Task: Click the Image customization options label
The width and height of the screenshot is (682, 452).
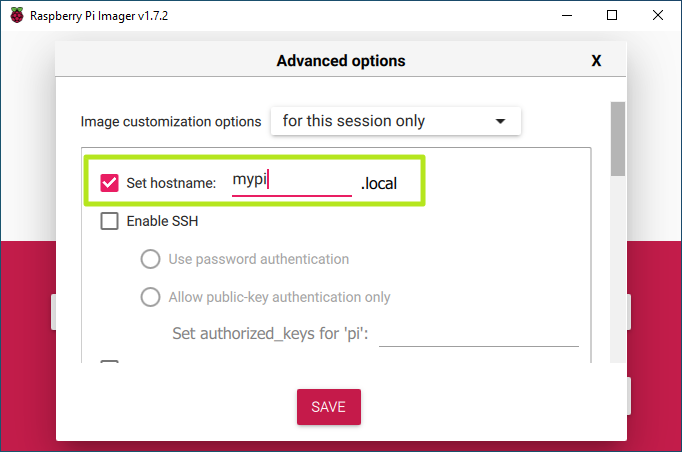Action: click(x=171, y=122)
